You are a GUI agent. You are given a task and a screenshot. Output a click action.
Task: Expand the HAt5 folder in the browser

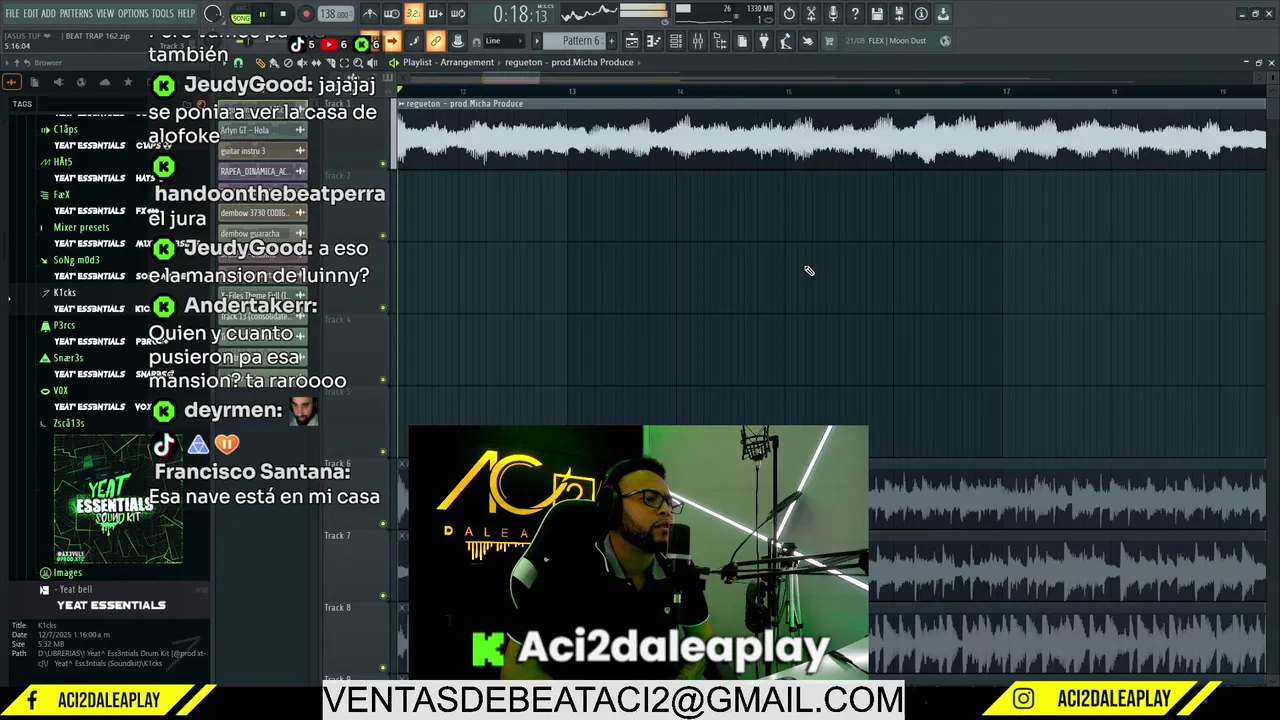[x=62, y=162]
